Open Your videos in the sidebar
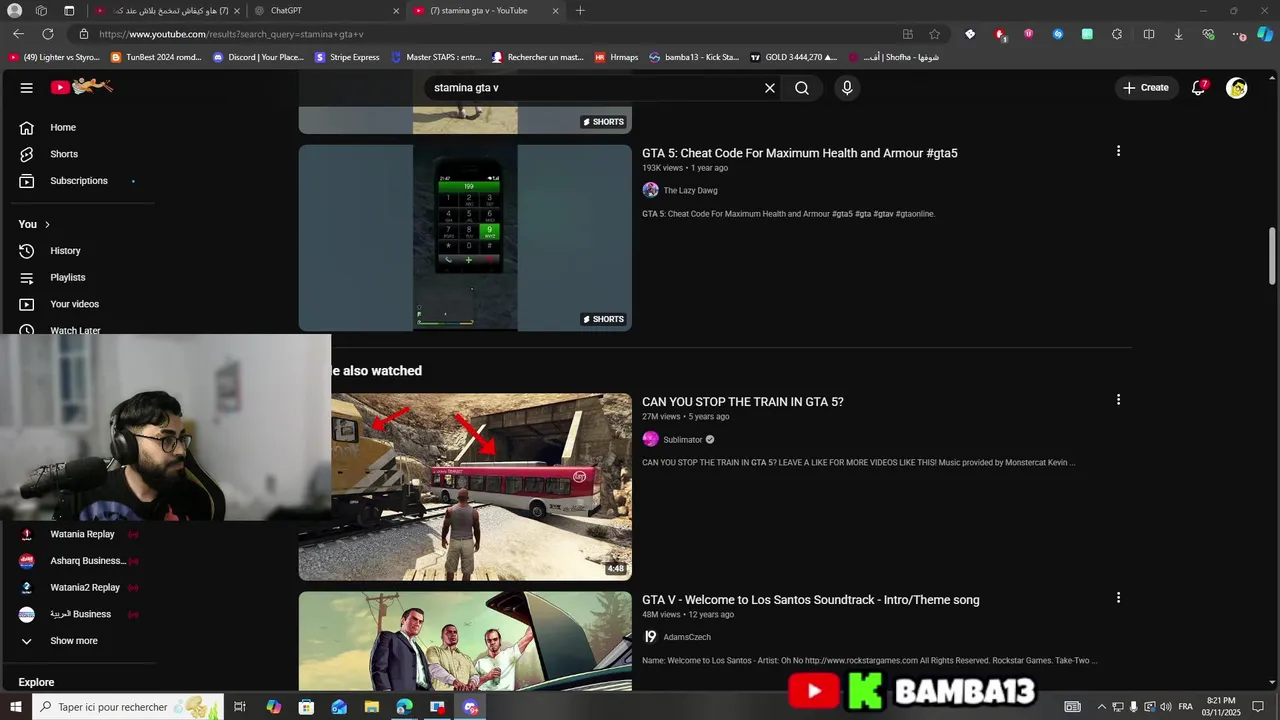Image resolution: width=1280 pixels, height=720 pixels. point(74,304)
